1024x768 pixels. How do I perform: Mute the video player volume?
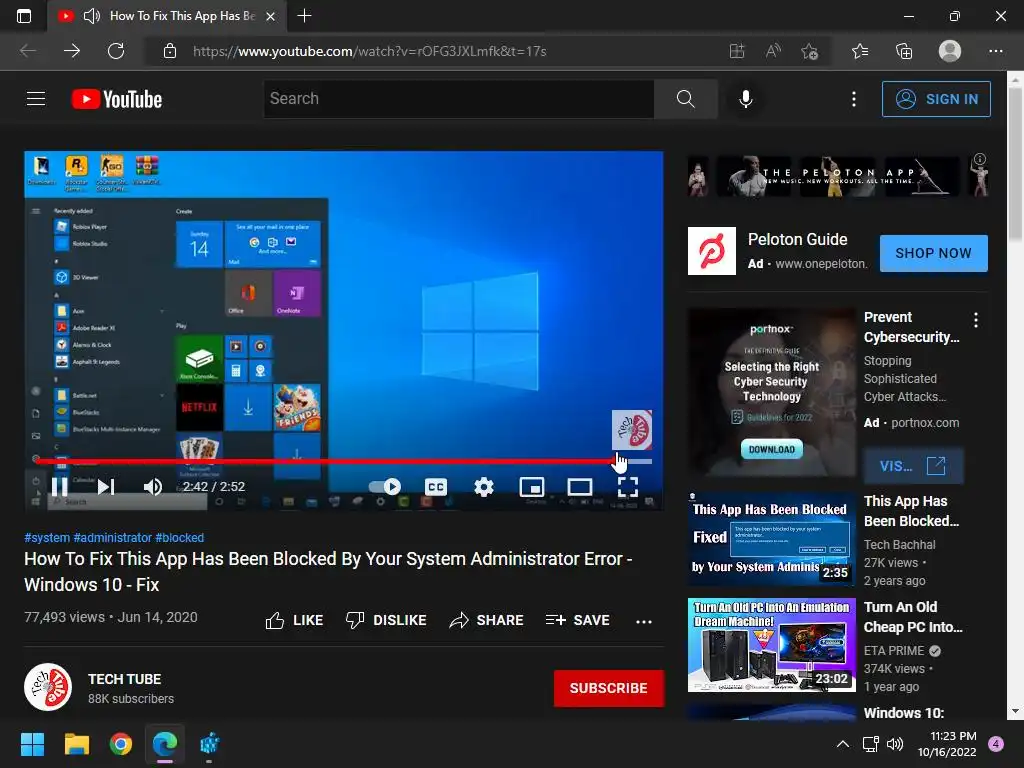tap(152, 487)
